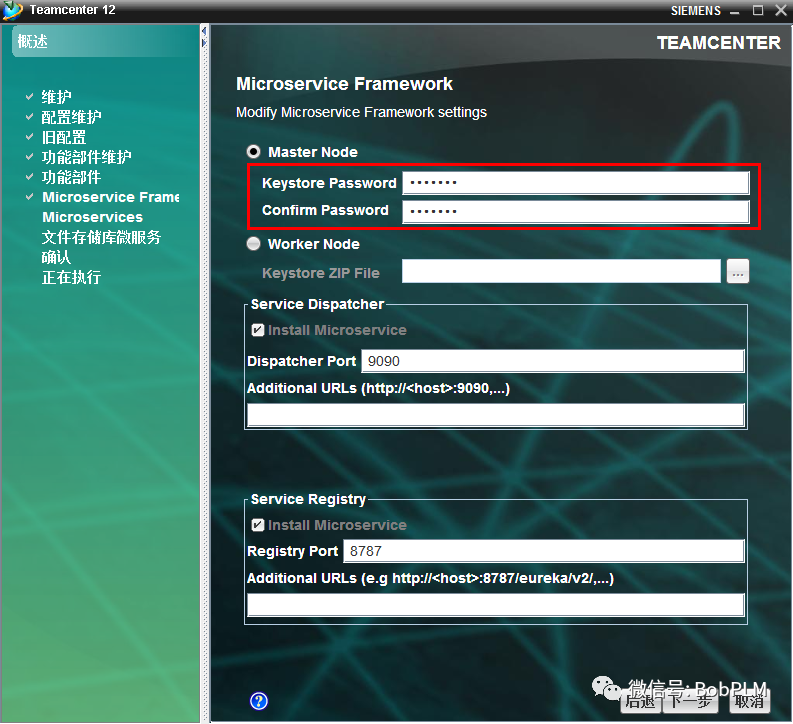Screen dimensions: 793x724
Task: Click the 后退 (Back) button
Action: click(640, 701)
